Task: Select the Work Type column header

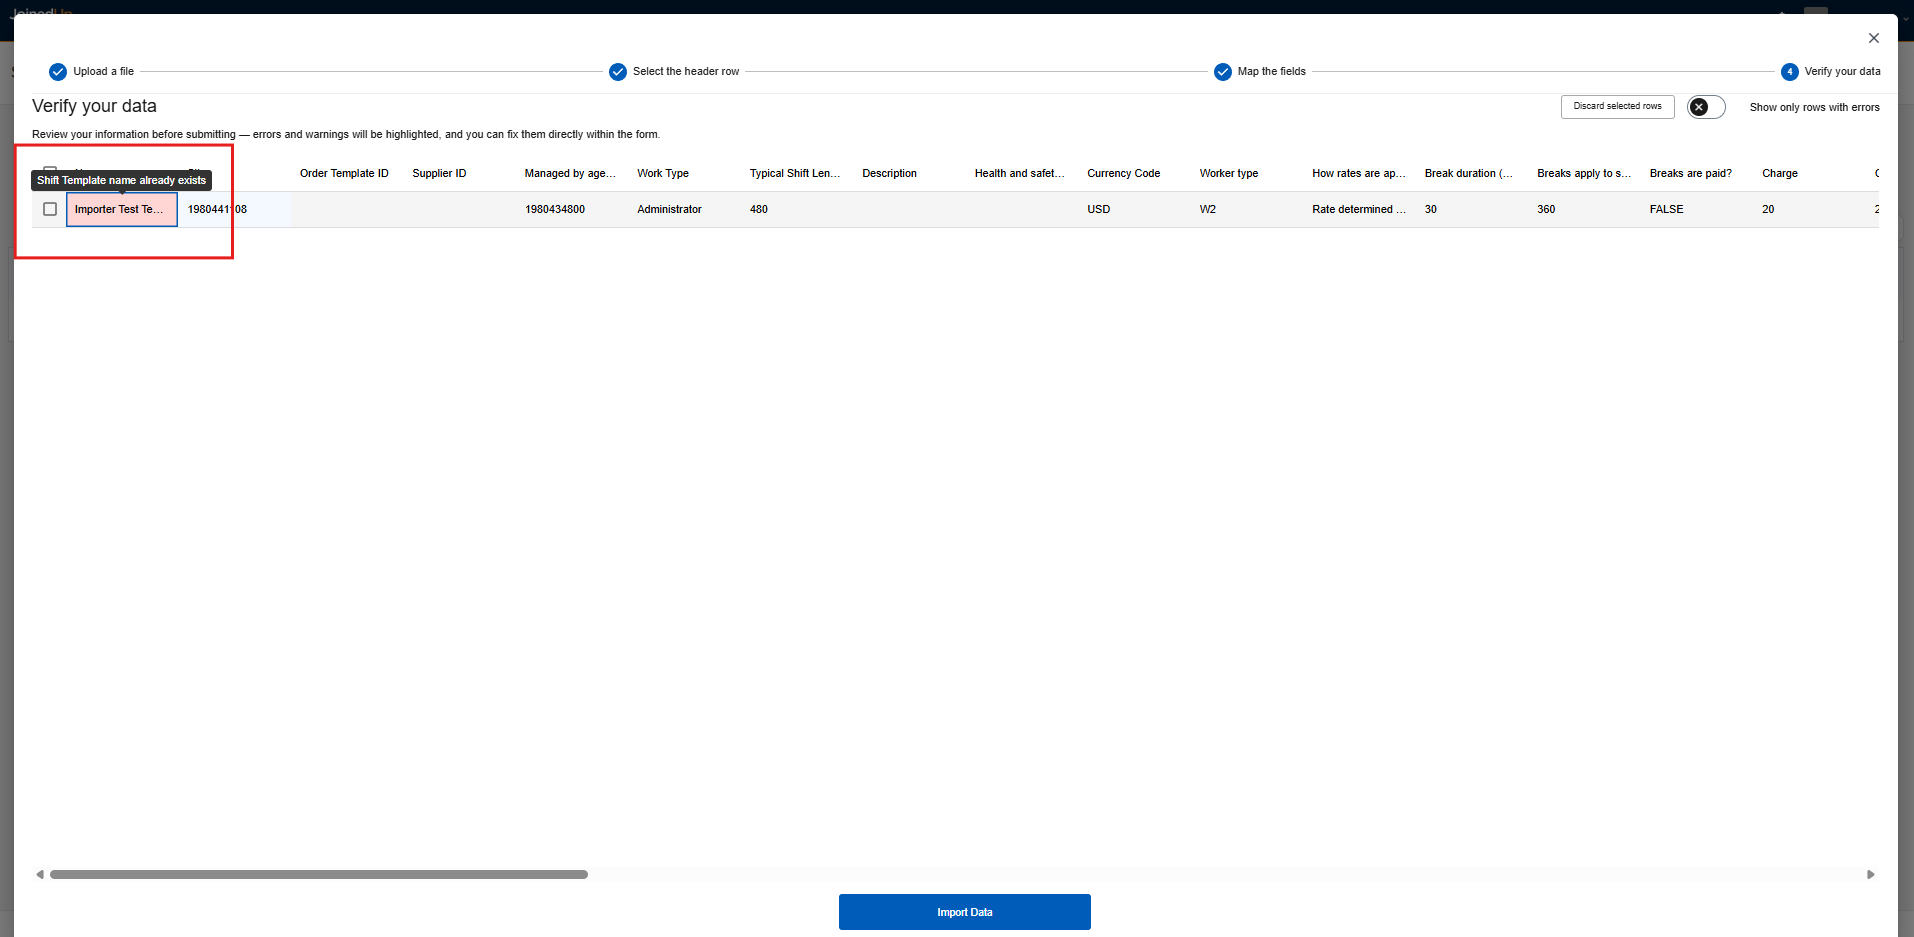Action: coord(663,174)
